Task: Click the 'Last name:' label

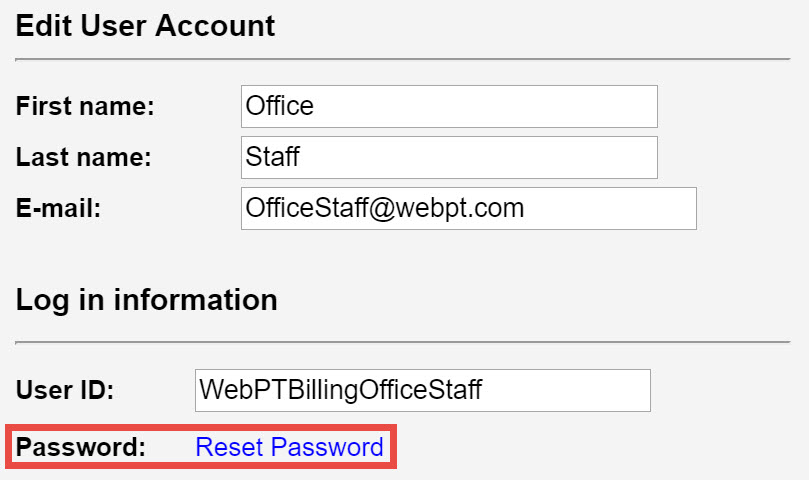Action: coord(83,157)
